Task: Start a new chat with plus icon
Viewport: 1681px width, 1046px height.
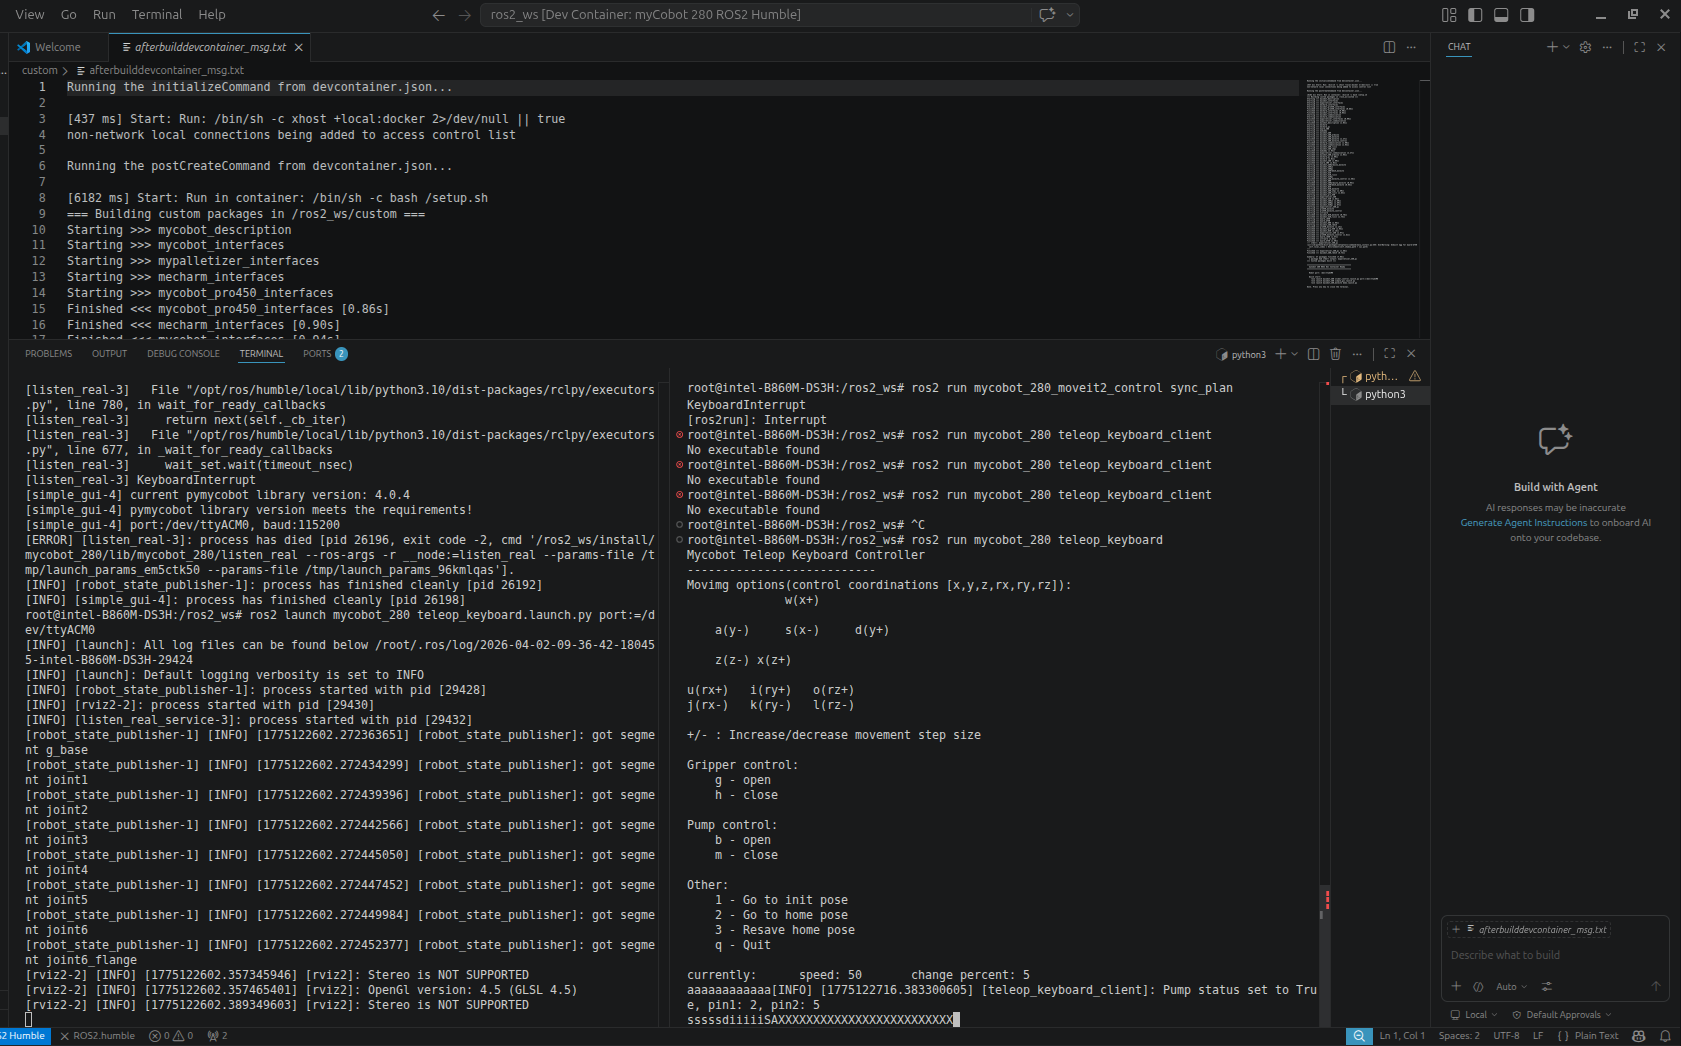Action: (1552, 47)
